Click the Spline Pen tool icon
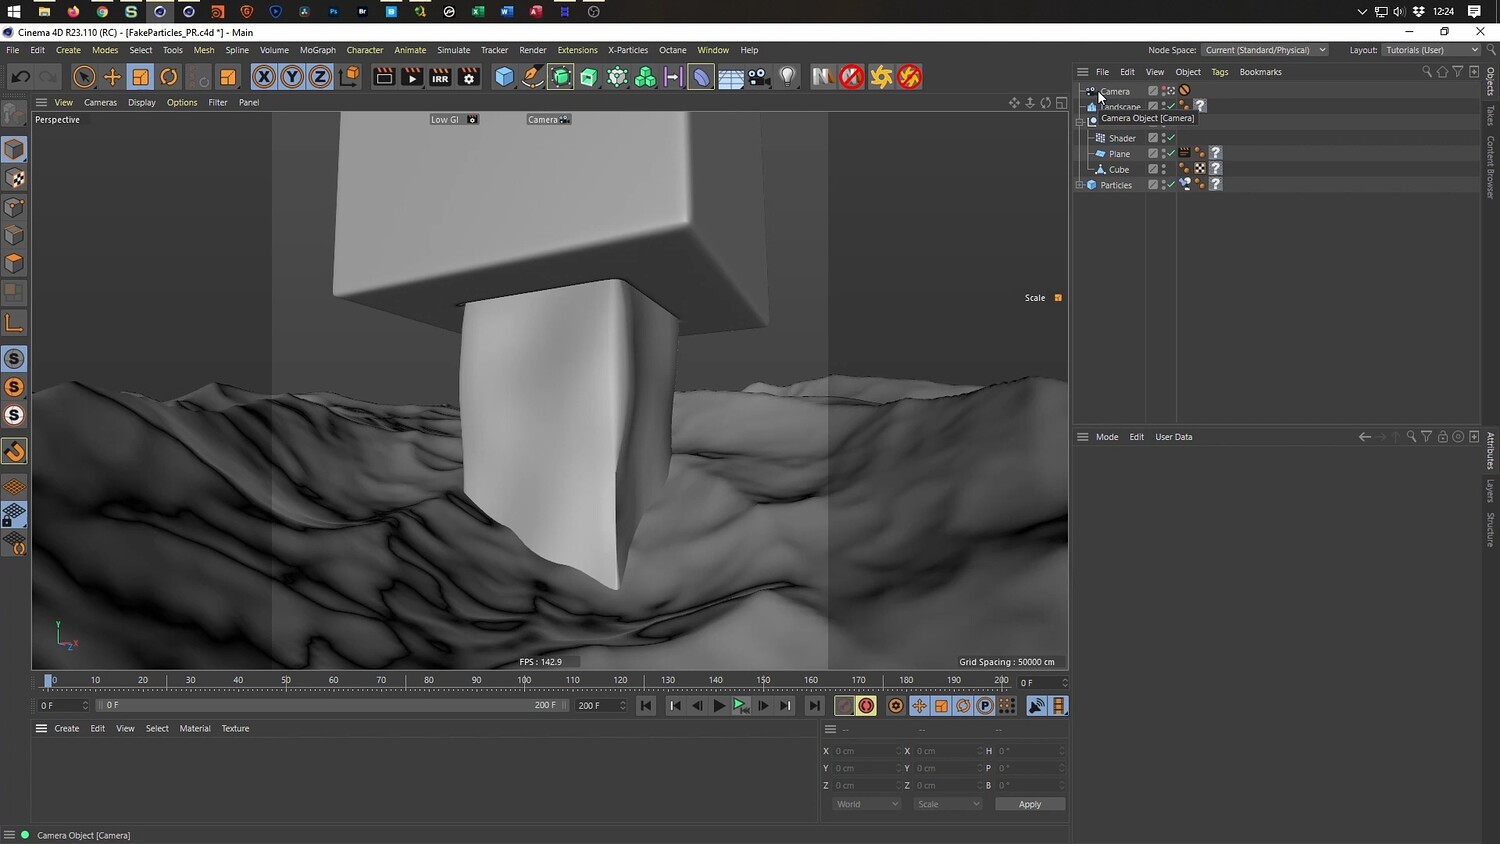 pyautogui.click(x=533, y=77)
